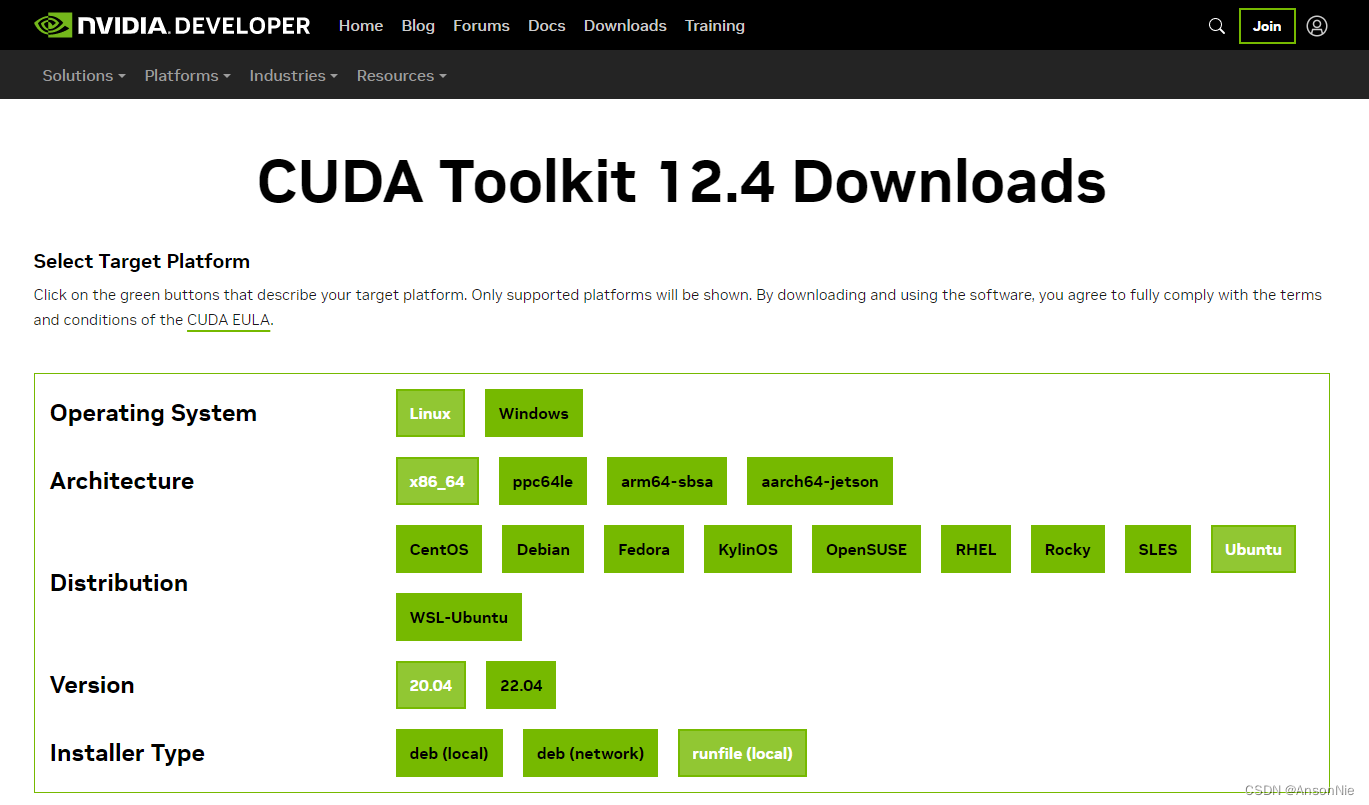
Task: Choose aarch64-jetson architecture
Action: (820, 481)
